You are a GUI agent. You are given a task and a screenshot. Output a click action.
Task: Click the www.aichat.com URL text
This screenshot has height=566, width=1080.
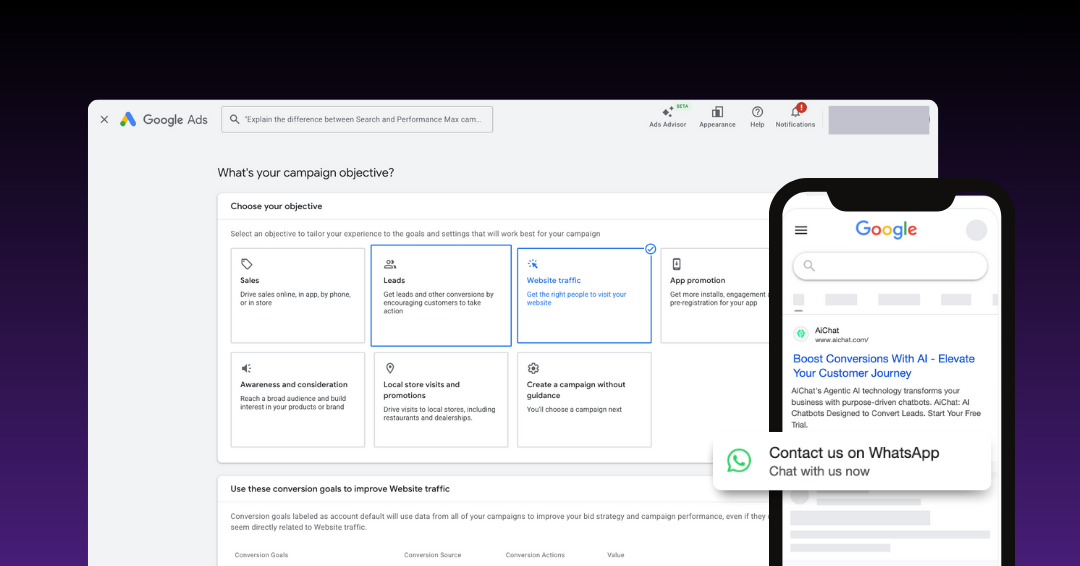pos(842,339)
